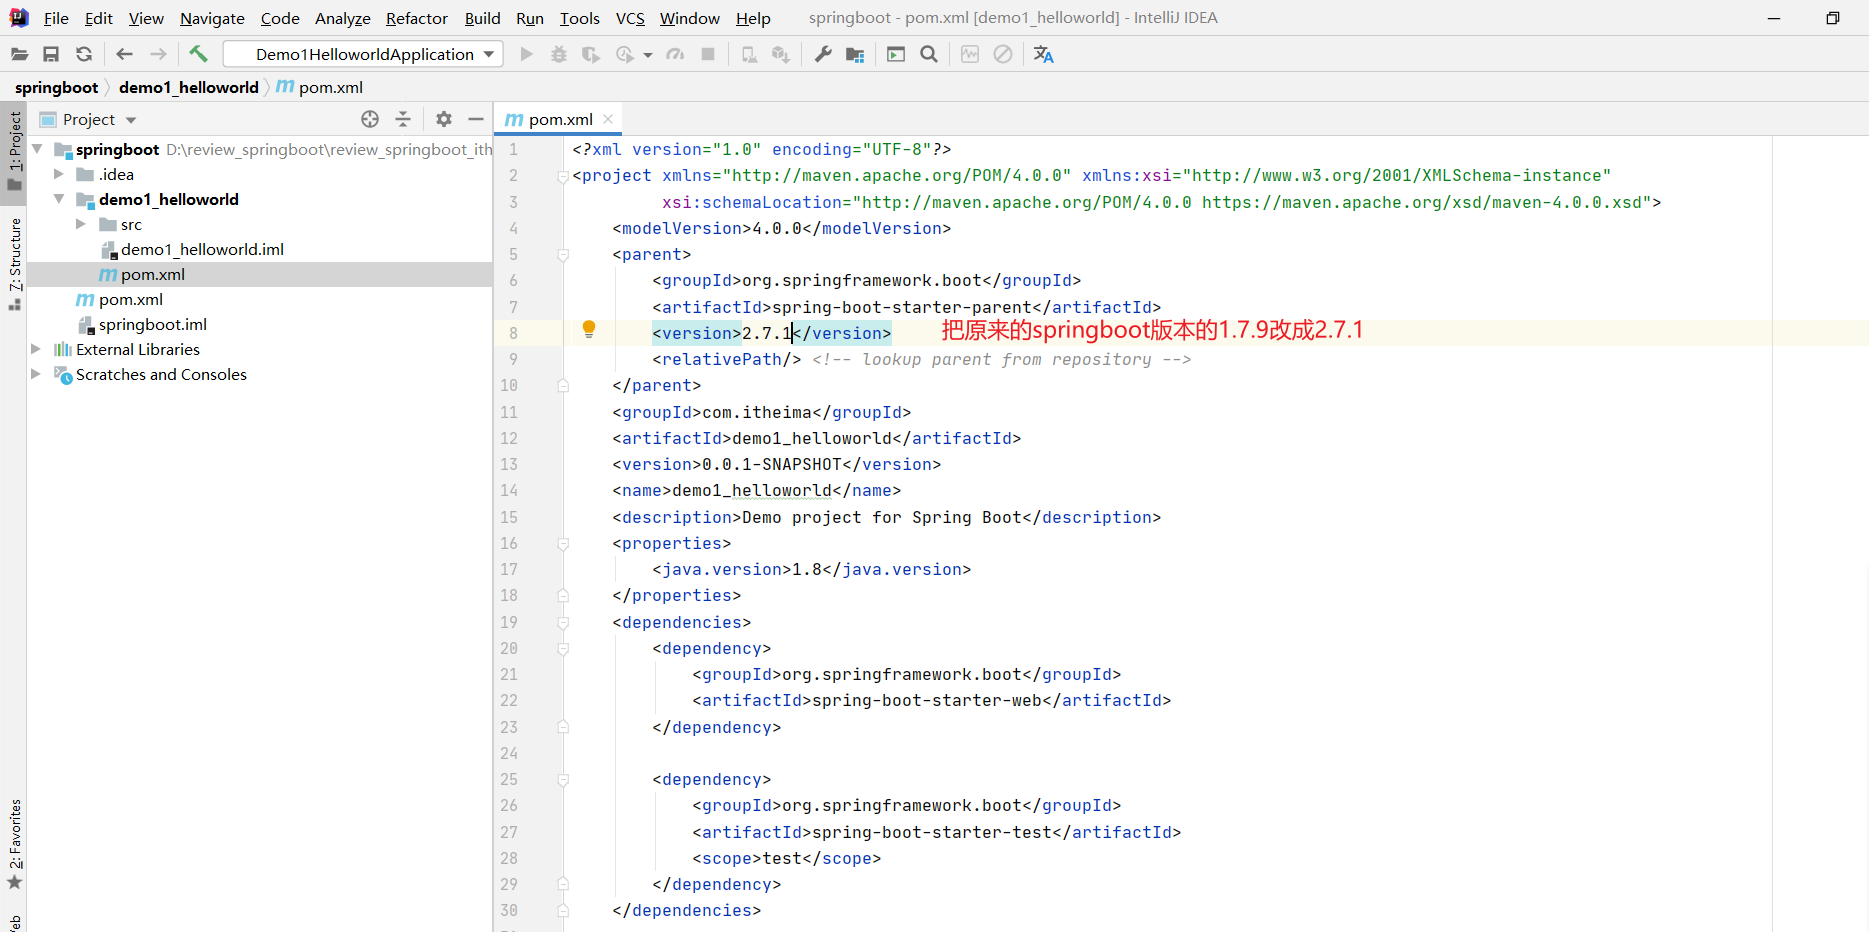Hide the Project panel with minimize dash

click(476, 119)
